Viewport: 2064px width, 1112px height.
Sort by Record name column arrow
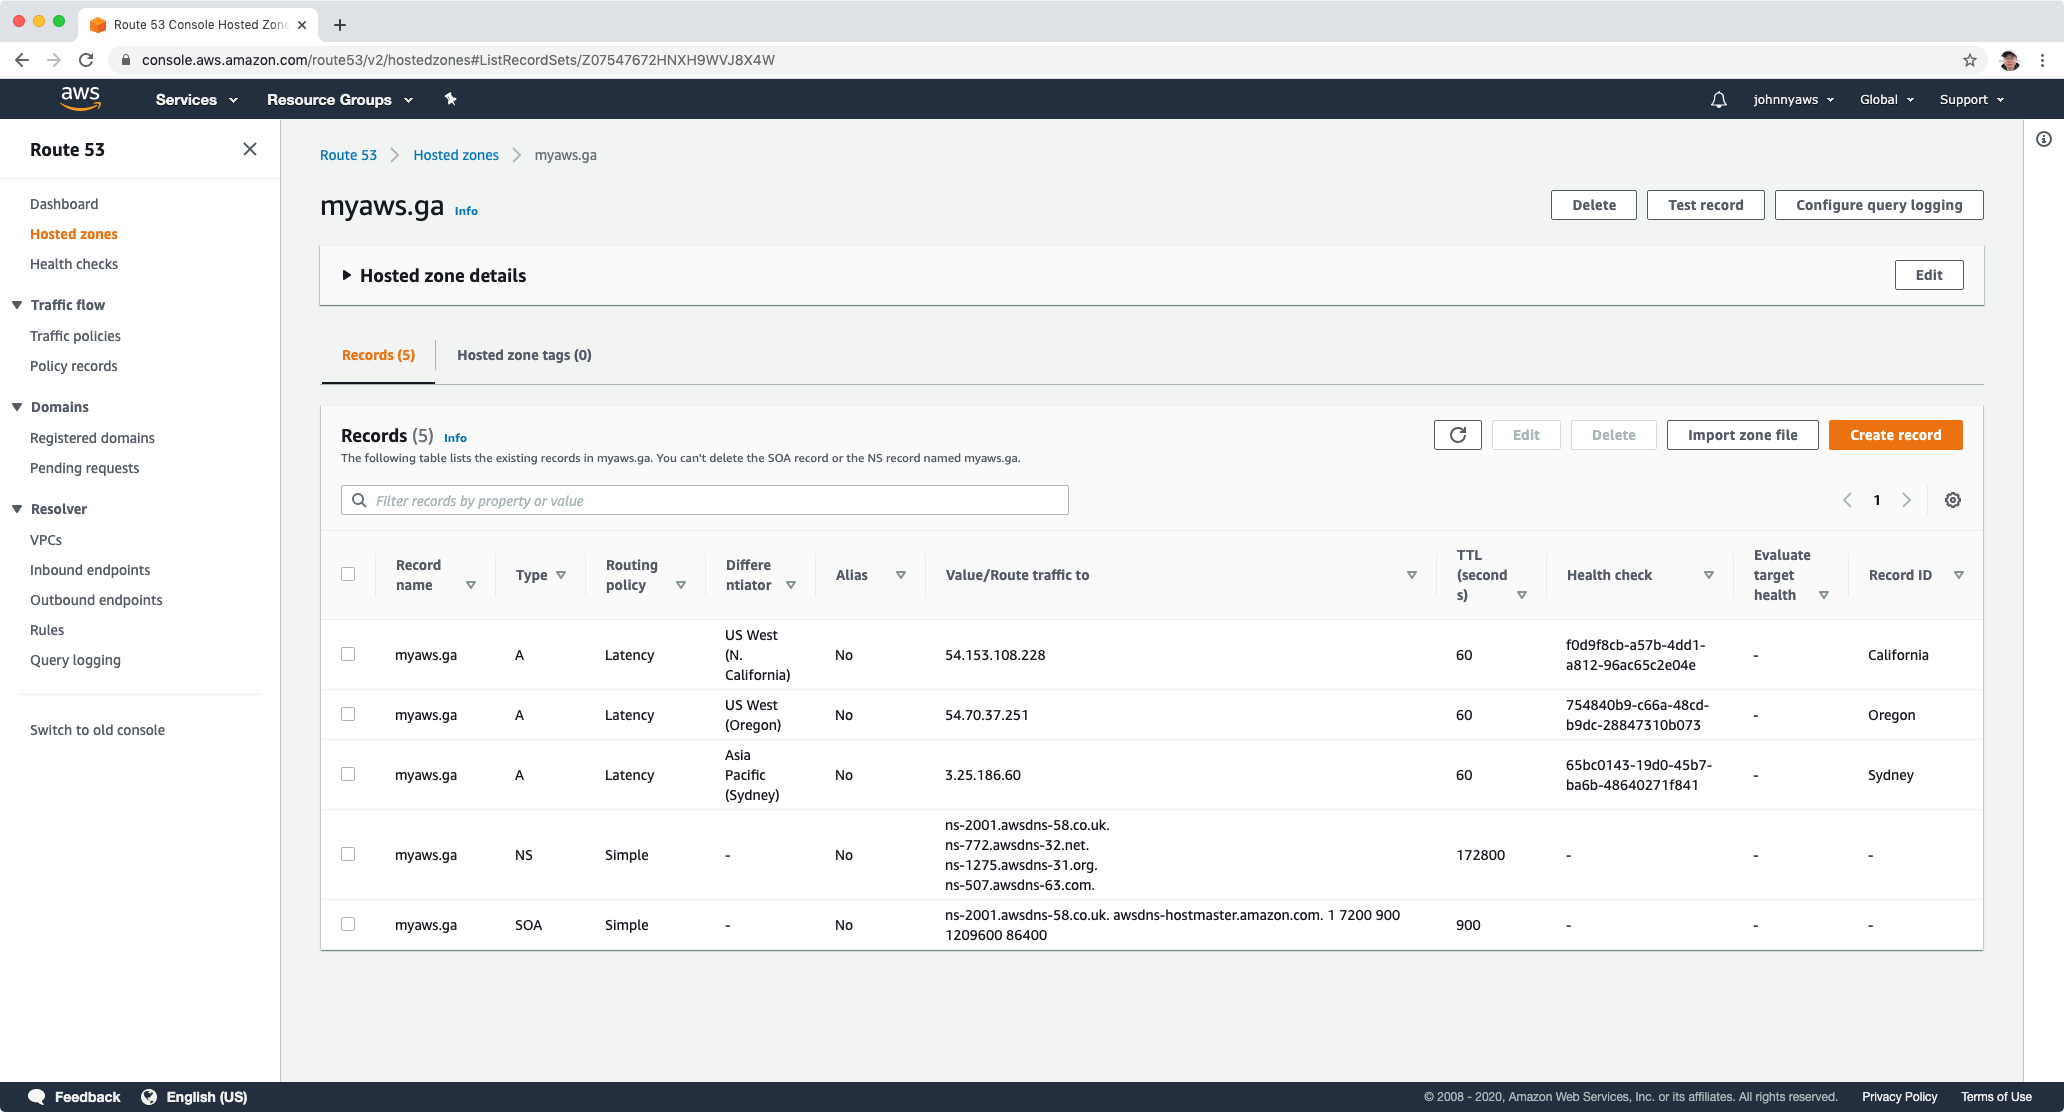click(471, 585)
